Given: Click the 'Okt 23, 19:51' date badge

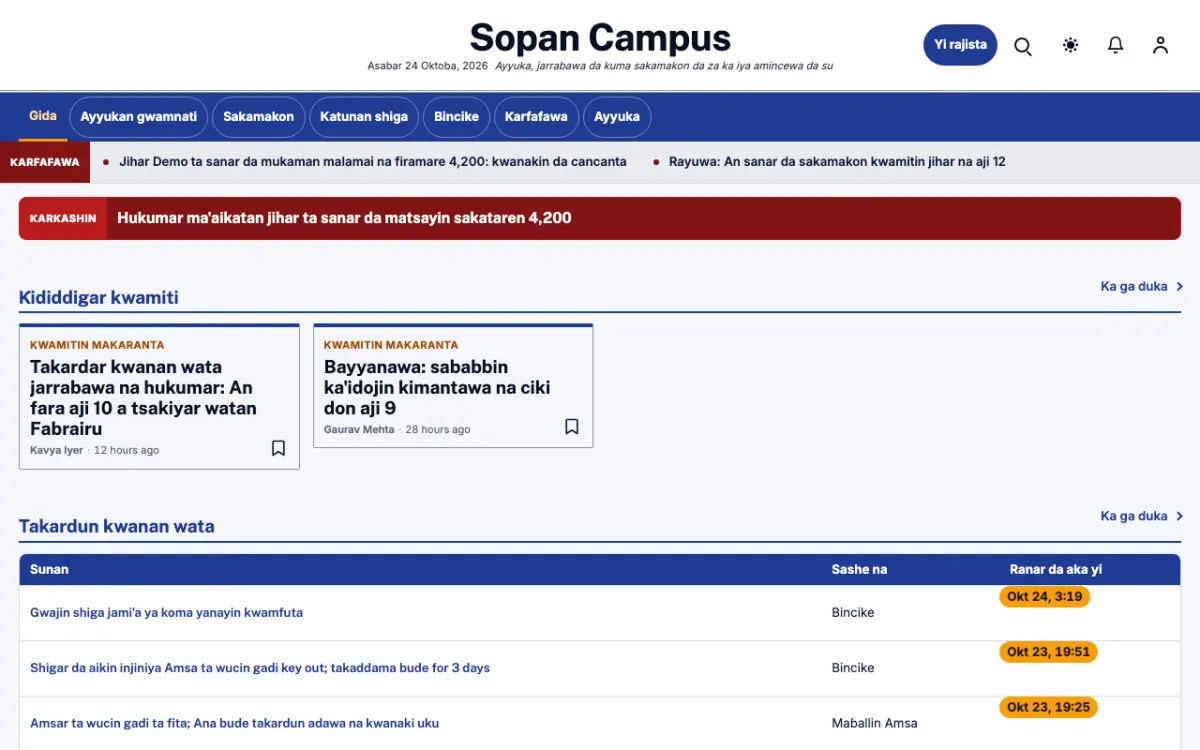Looking at the screenshot, I should click(x=1048, y=652).
